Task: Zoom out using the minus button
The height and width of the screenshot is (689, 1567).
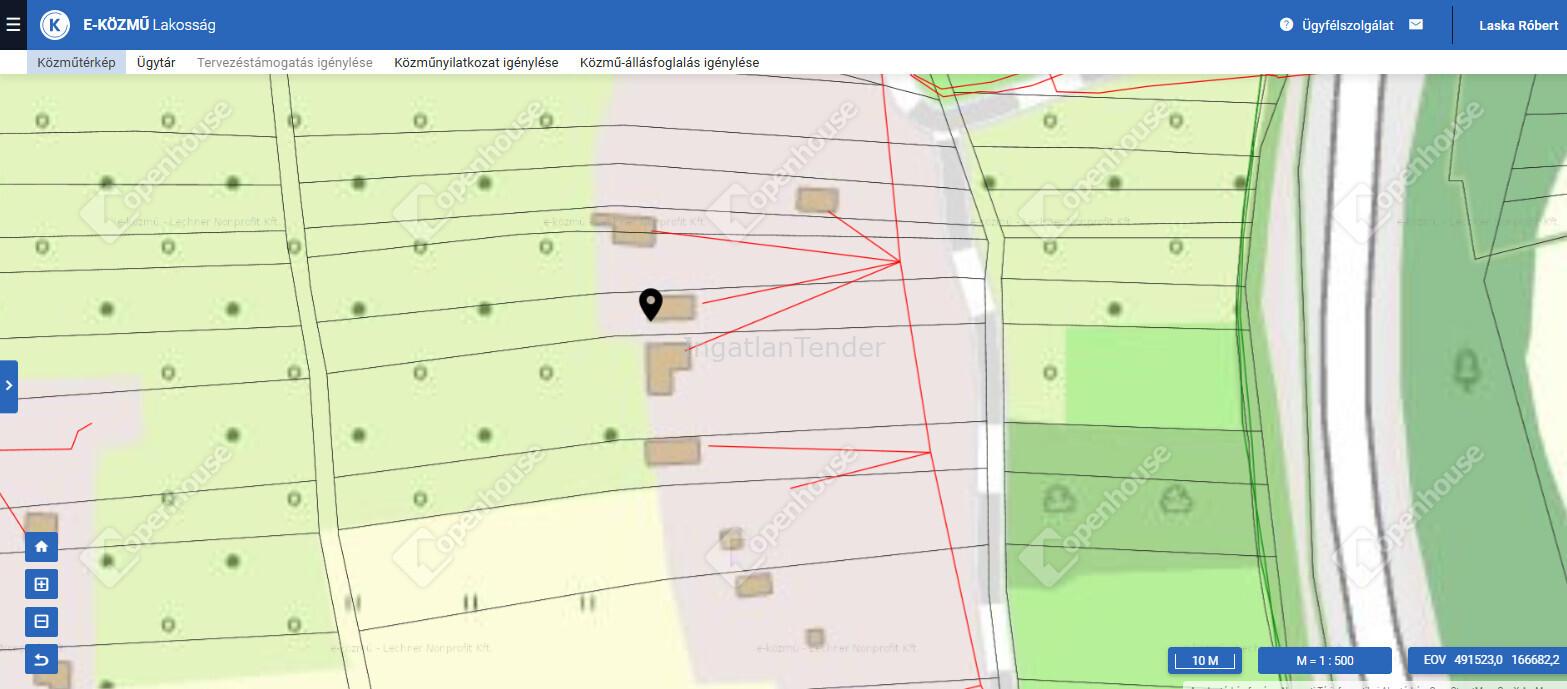Action: point(41,622)
